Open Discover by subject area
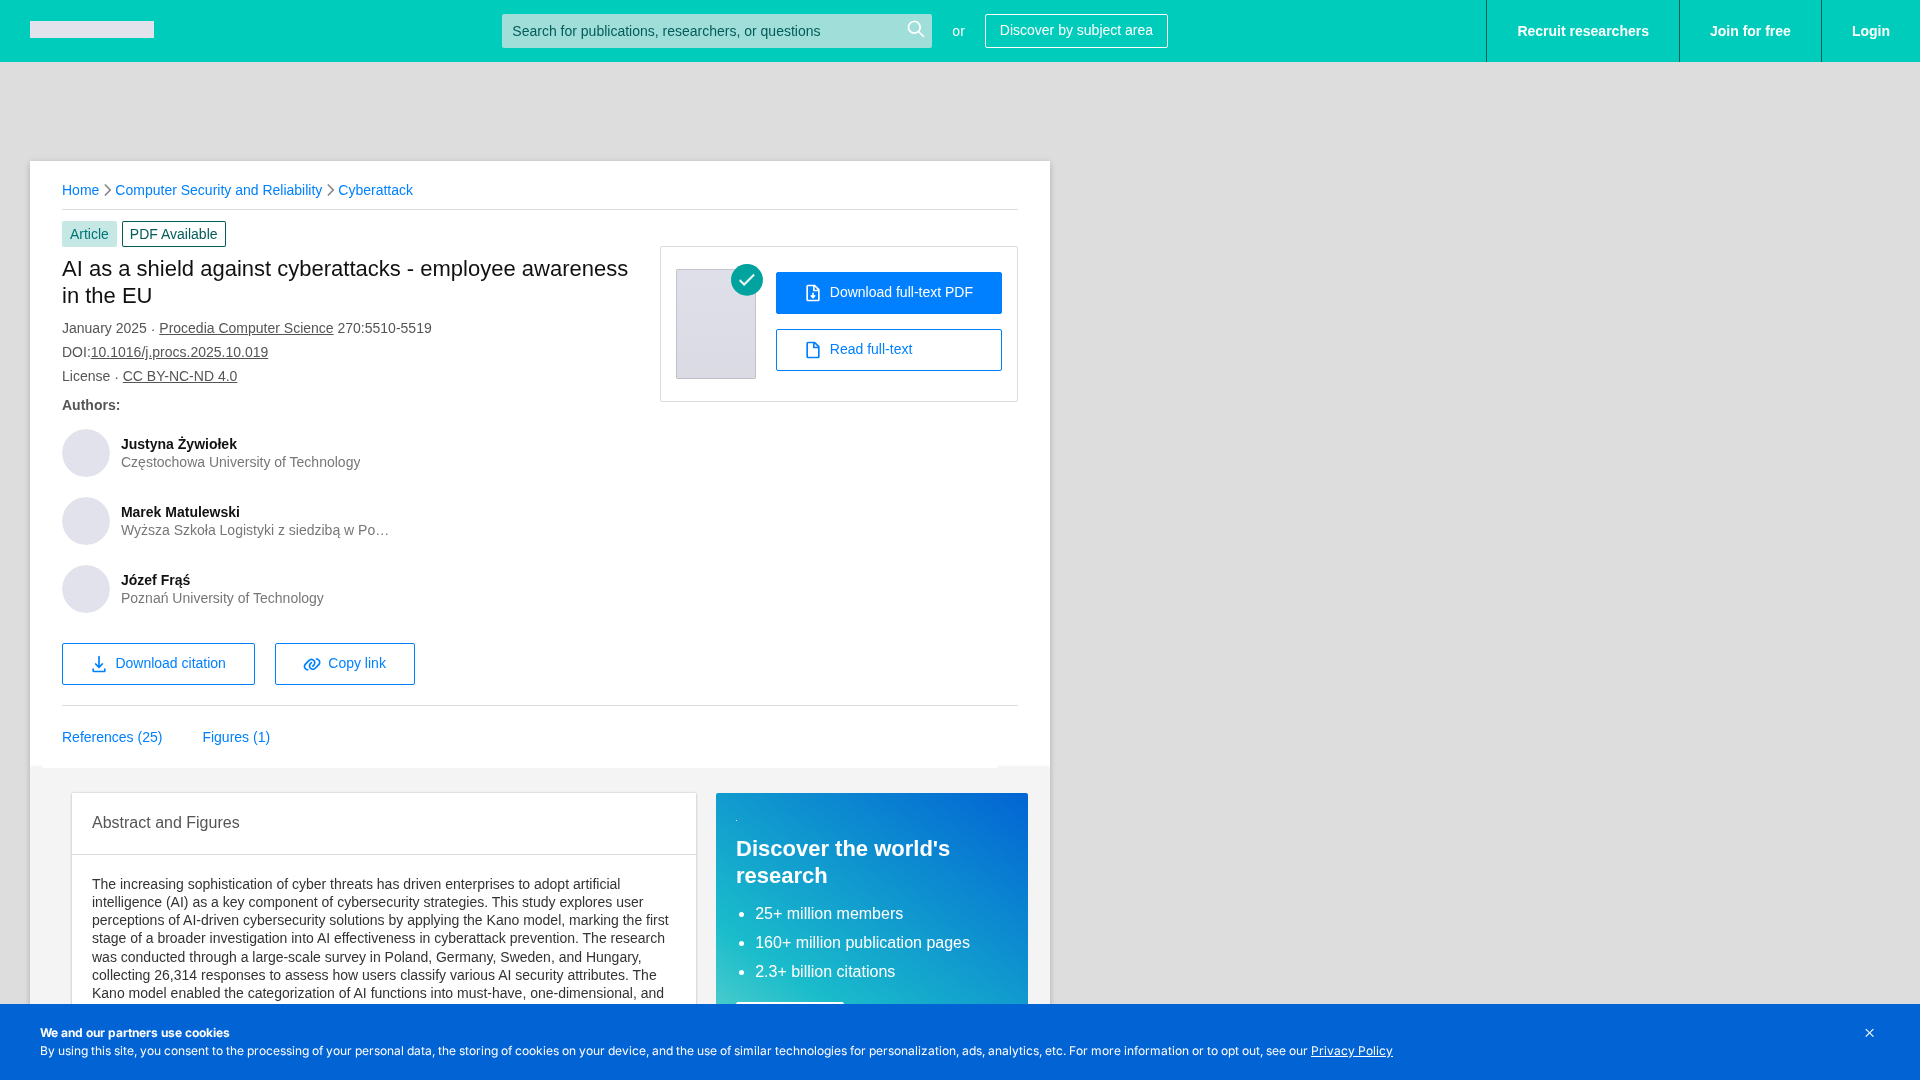Screen dimensions: 1920x1080 point(1076,31)
